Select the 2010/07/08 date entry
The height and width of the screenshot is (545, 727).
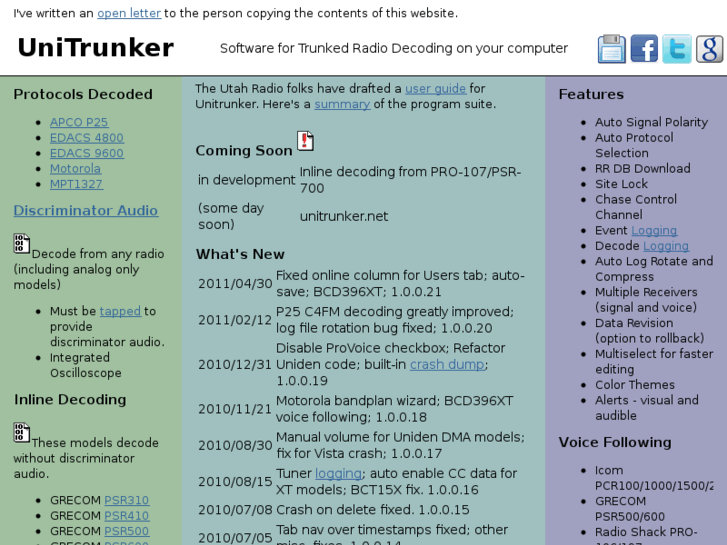point(235,509)
